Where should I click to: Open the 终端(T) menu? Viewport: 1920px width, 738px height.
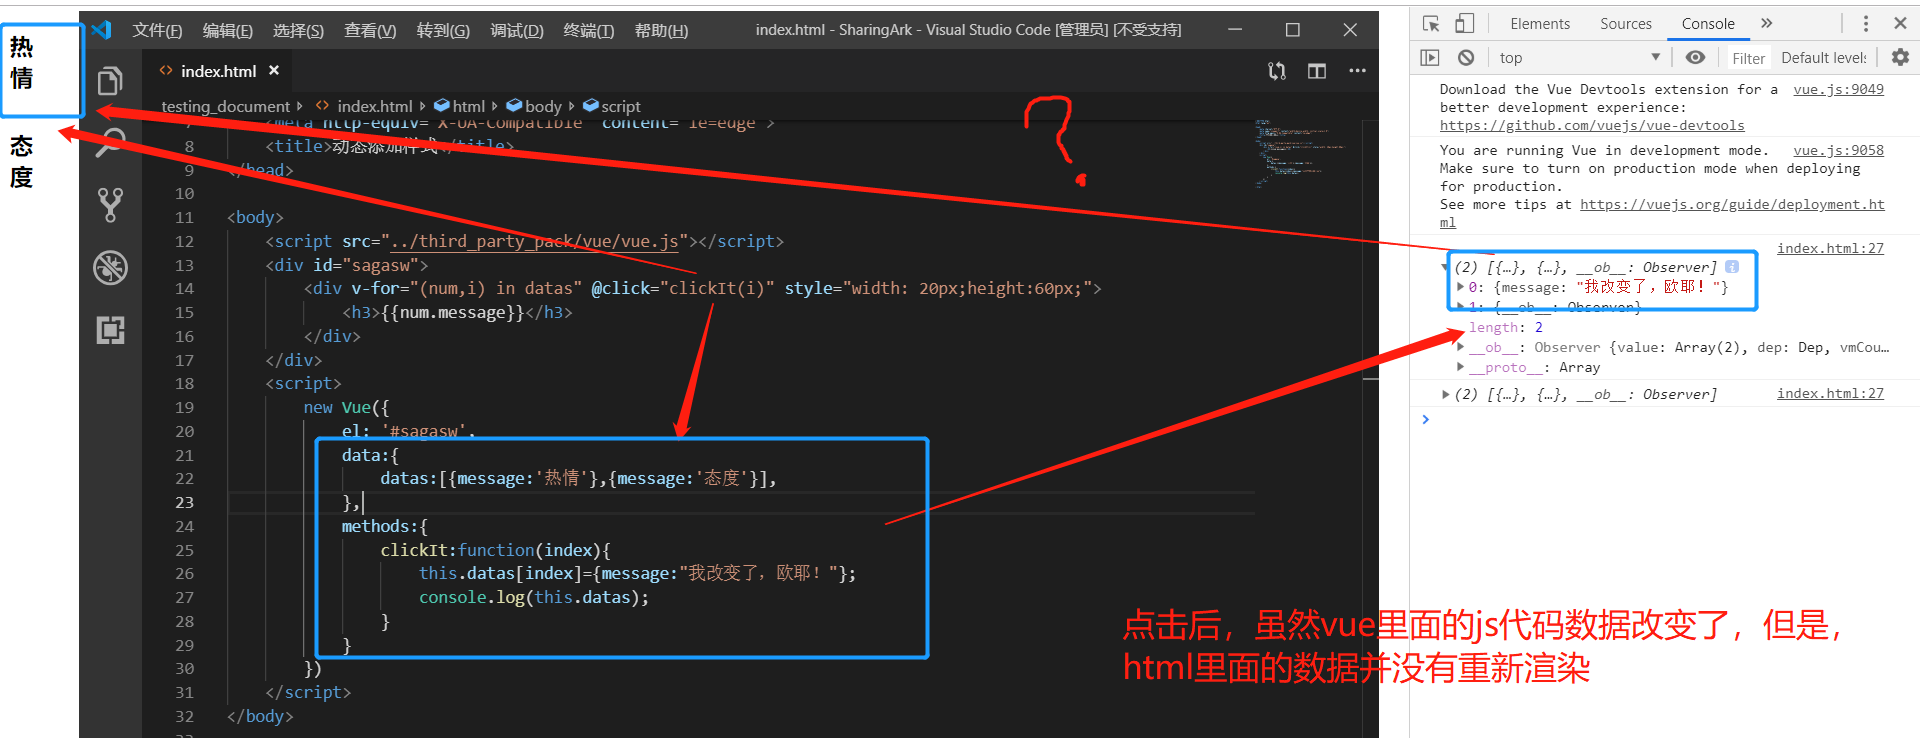pos(589,31)
